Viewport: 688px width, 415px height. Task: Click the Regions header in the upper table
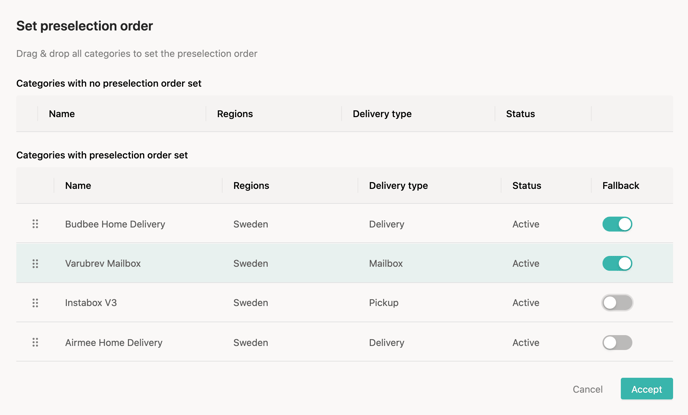tap(235, 114)
